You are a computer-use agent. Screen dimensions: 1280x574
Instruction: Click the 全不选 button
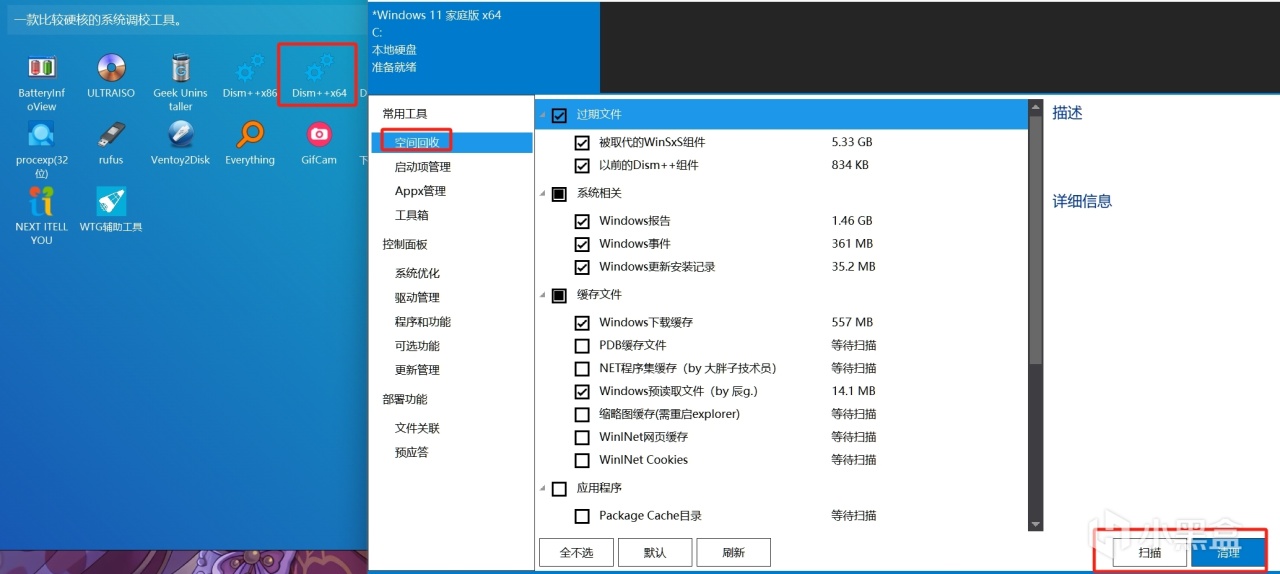pyautogui.click(x=576, y=552)
